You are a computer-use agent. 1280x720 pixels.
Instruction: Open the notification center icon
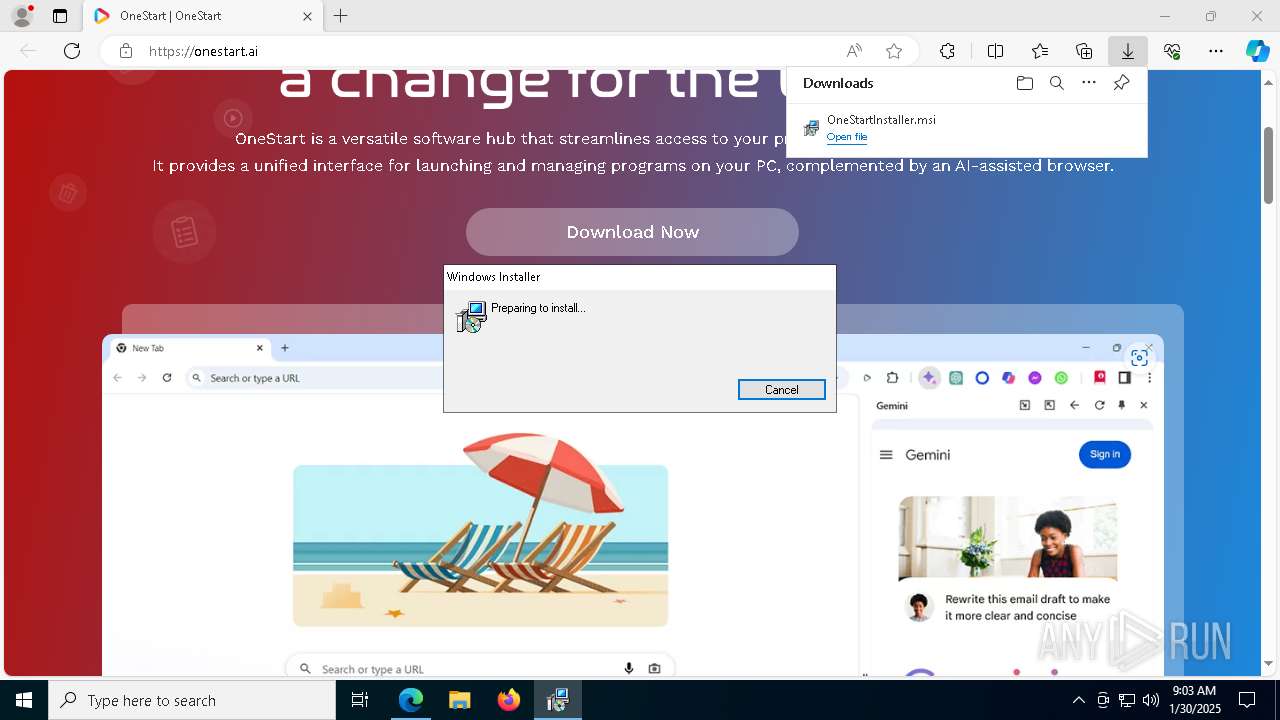tap(1247, 700)
